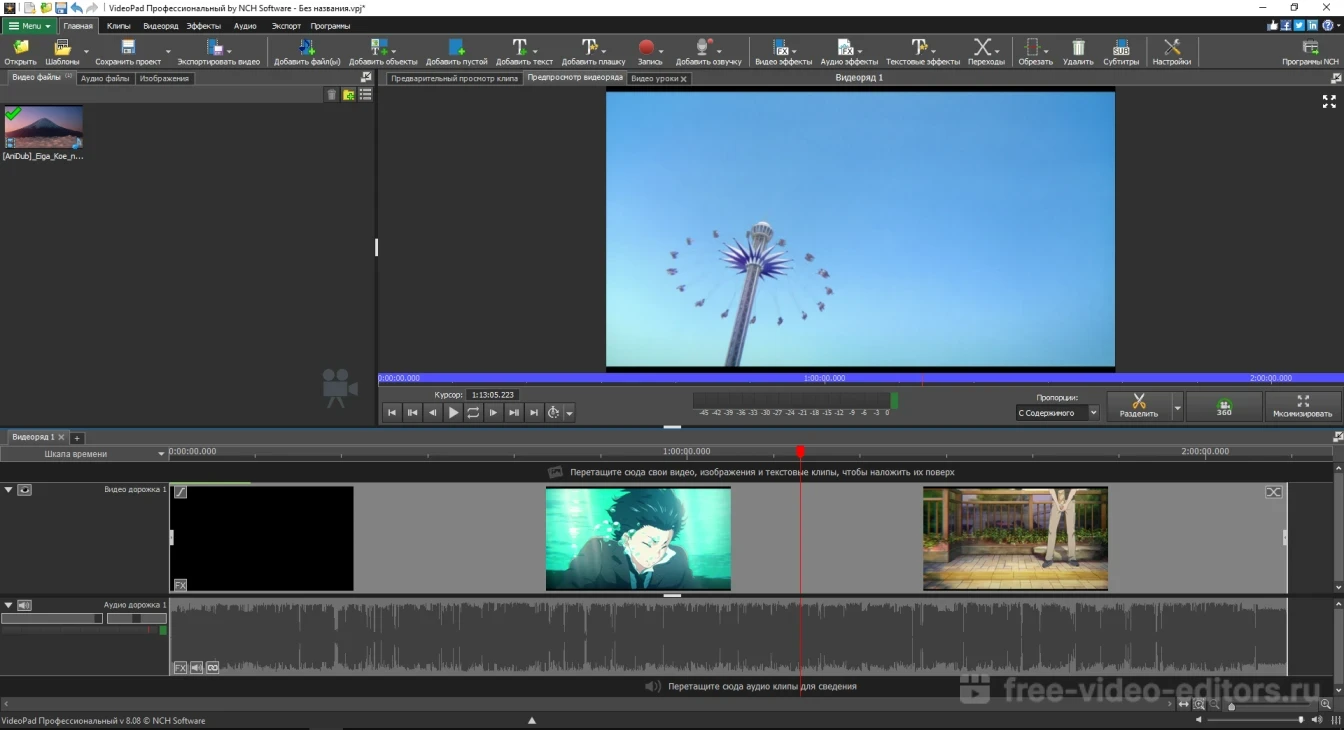The image size is (1344, 730).
Task: Open Видео эффекты from the toolbar
Action: 782,48
